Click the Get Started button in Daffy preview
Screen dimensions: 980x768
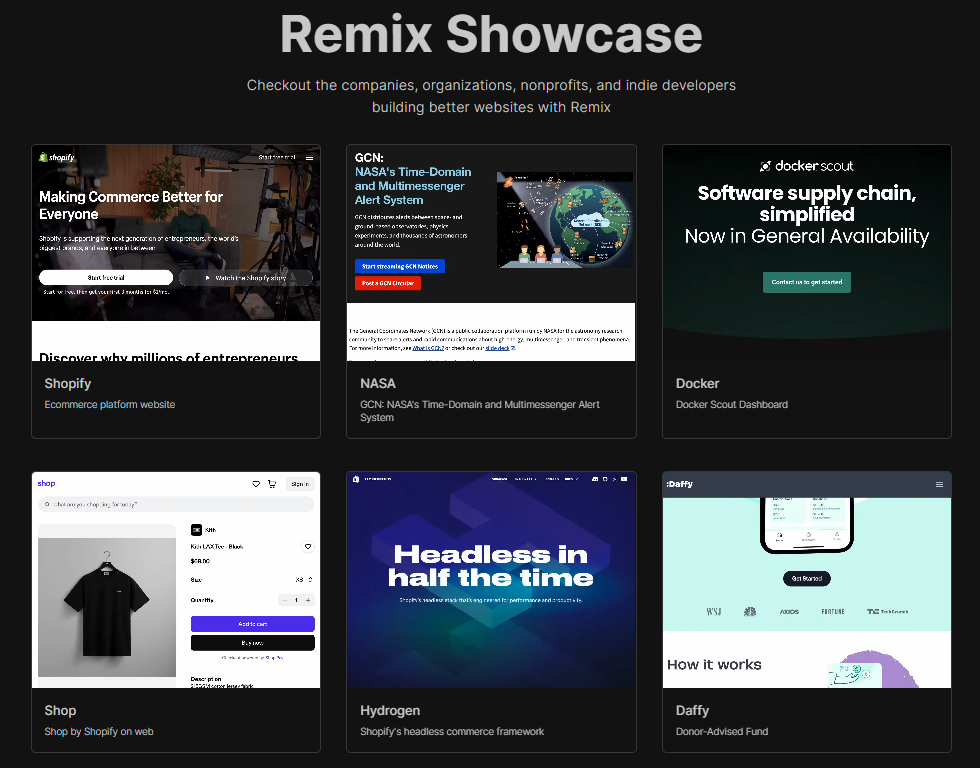pyautogui.click(x=807, y=579)
